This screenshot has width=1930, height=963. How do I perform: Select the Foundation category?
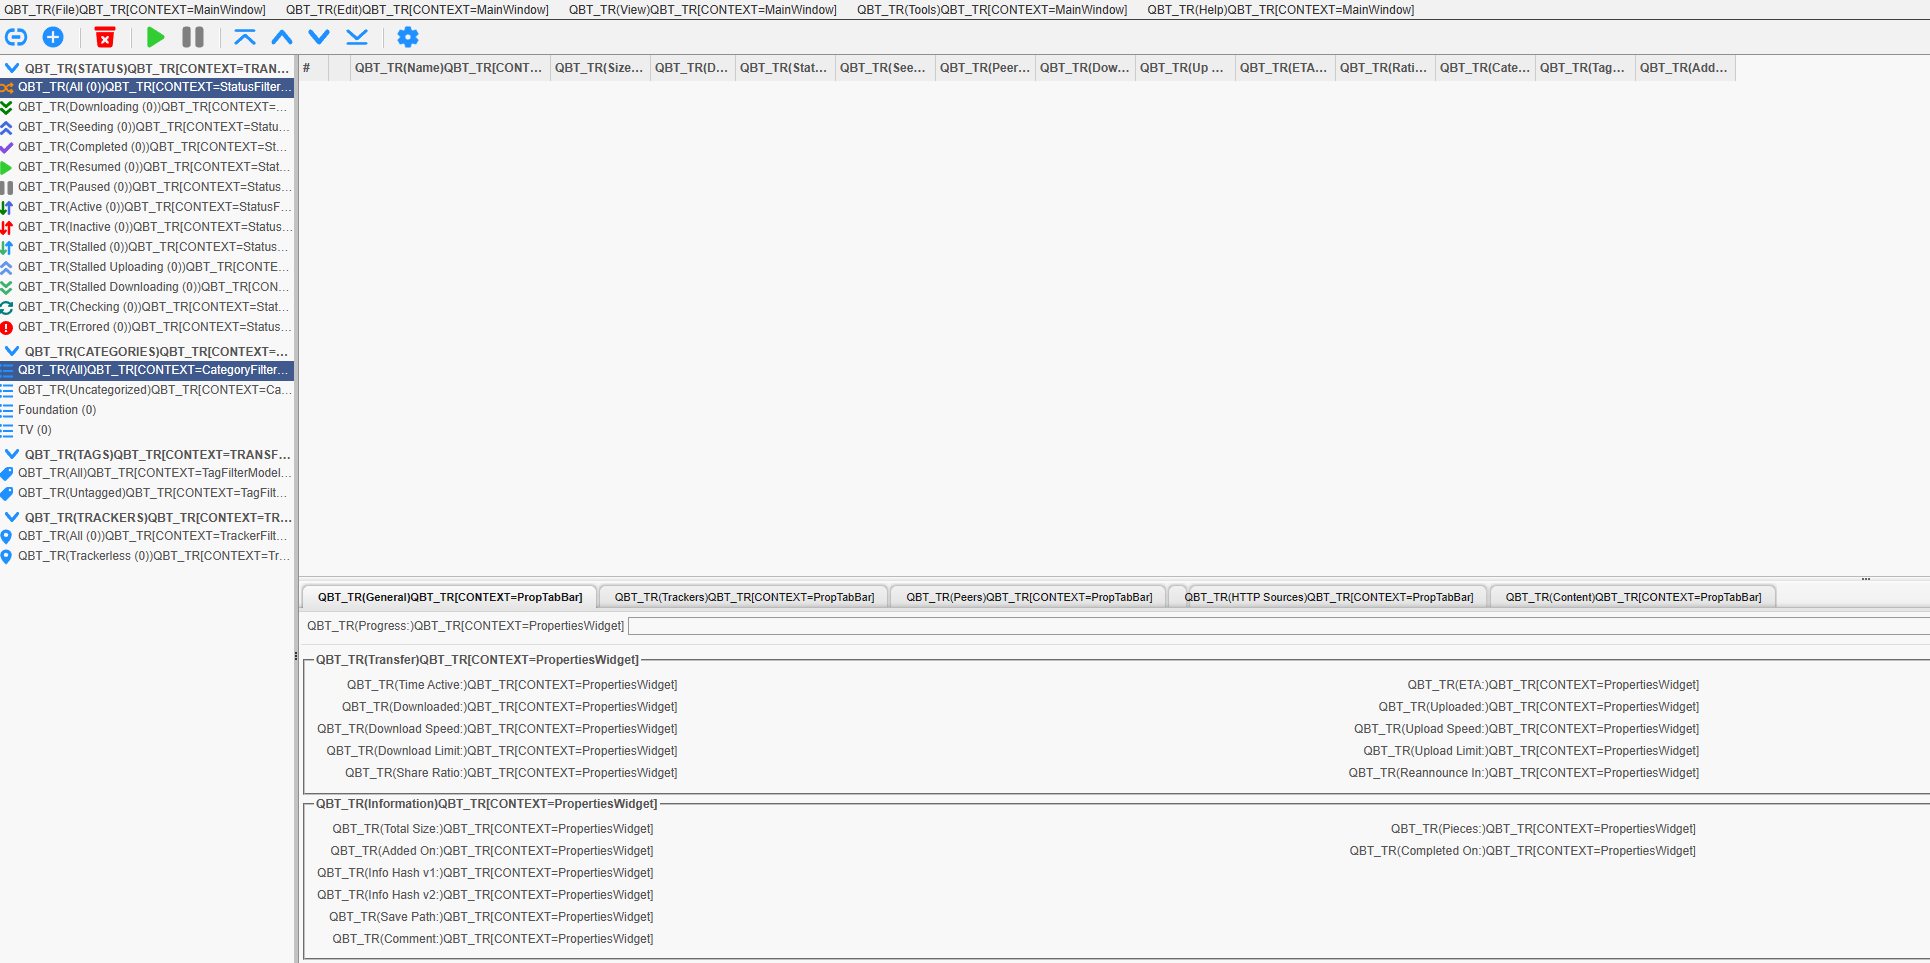click(x=55, y=409)
